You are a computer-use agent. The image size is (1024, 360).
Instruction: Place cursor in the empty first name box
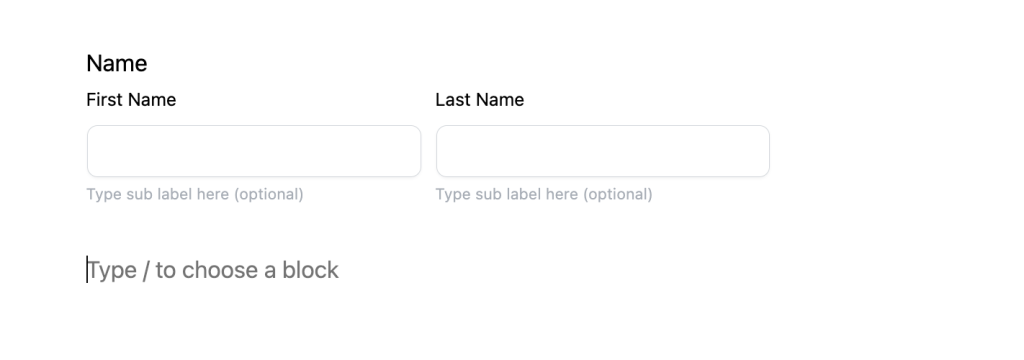(254, 151)
